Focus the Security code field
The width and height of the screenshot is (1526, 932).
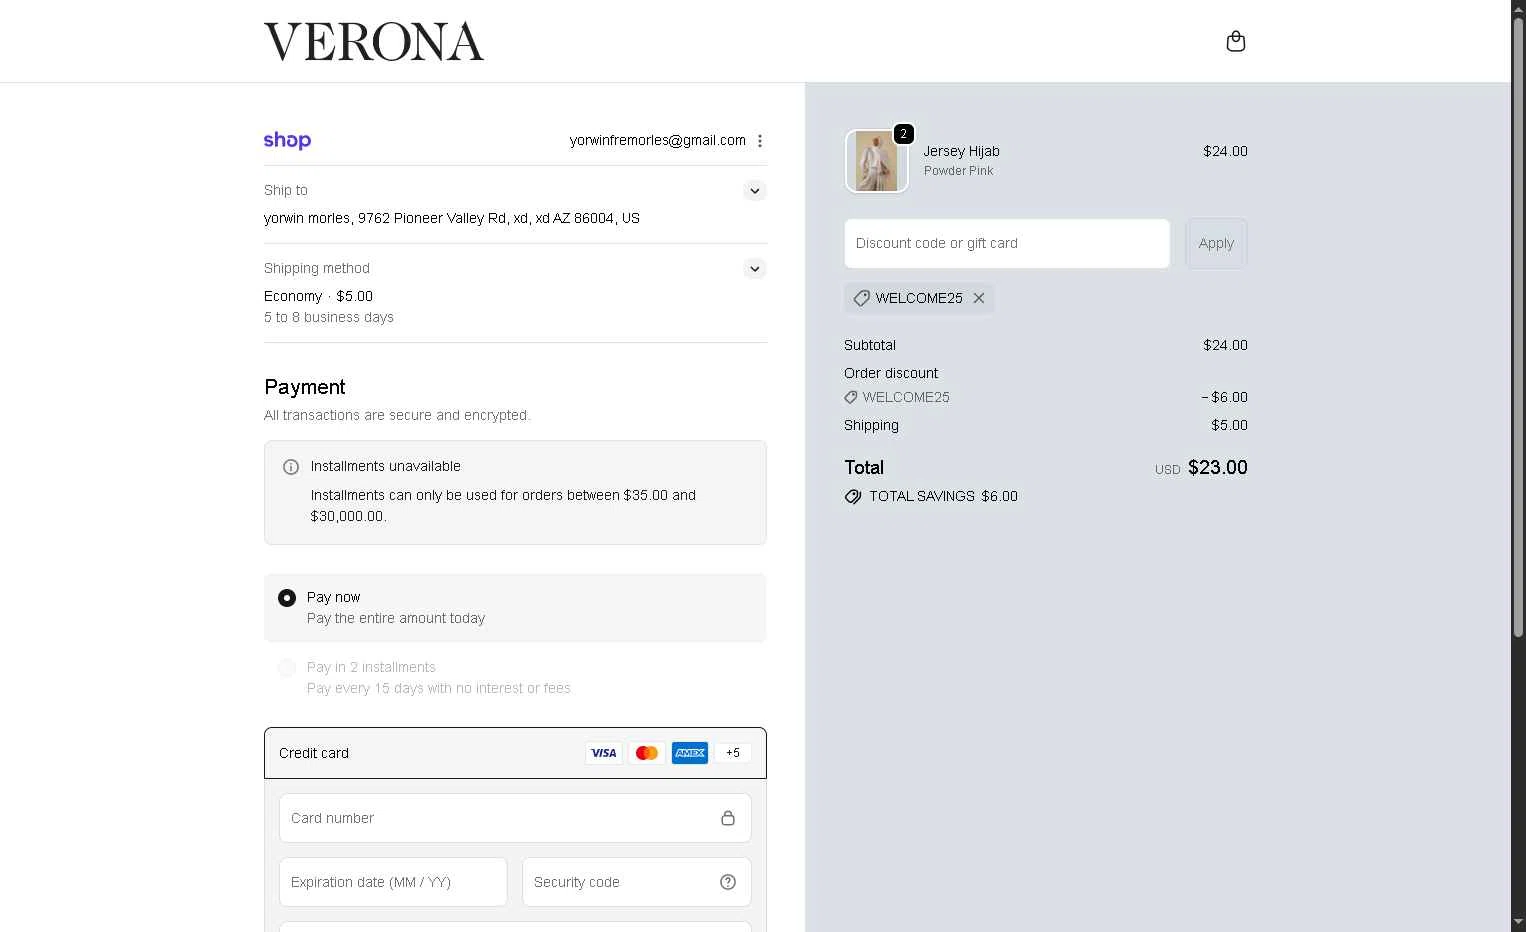tap(637, 882)
